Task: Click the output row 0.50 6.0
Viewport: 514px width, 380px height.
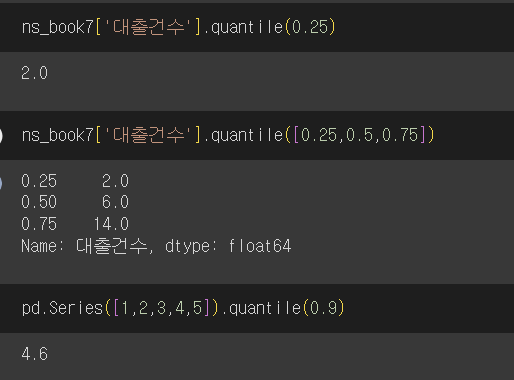Action: click(75, 202)
